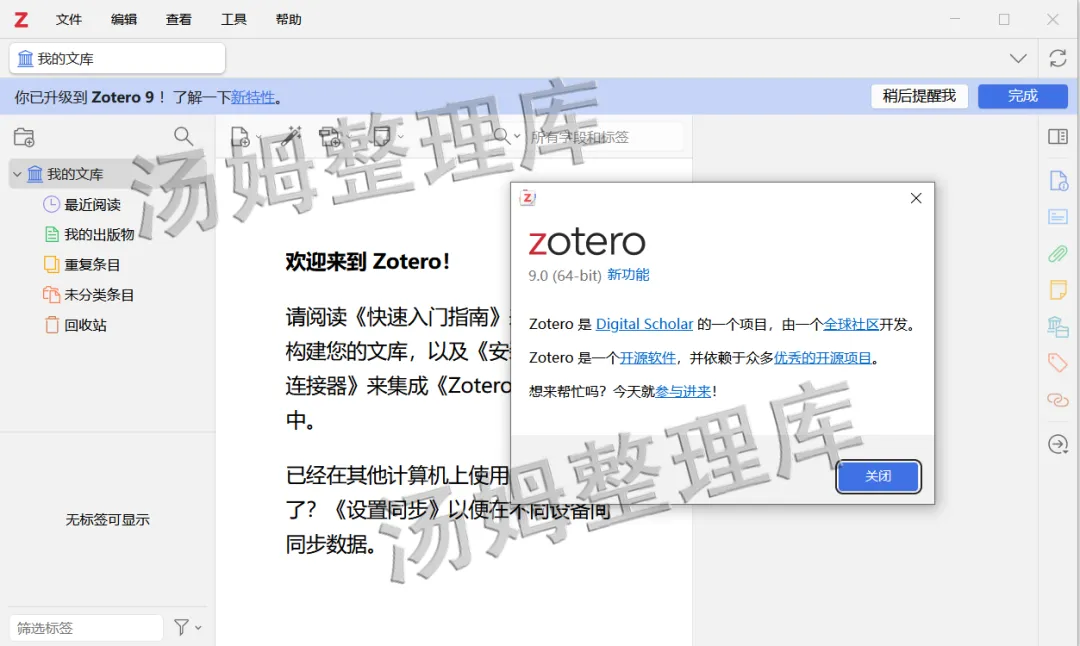Click the 关闭 button in the dialog
Image resolution: width=1080 pixels, height=646 pixels.
pyautogui.click(x=878, y=477)
